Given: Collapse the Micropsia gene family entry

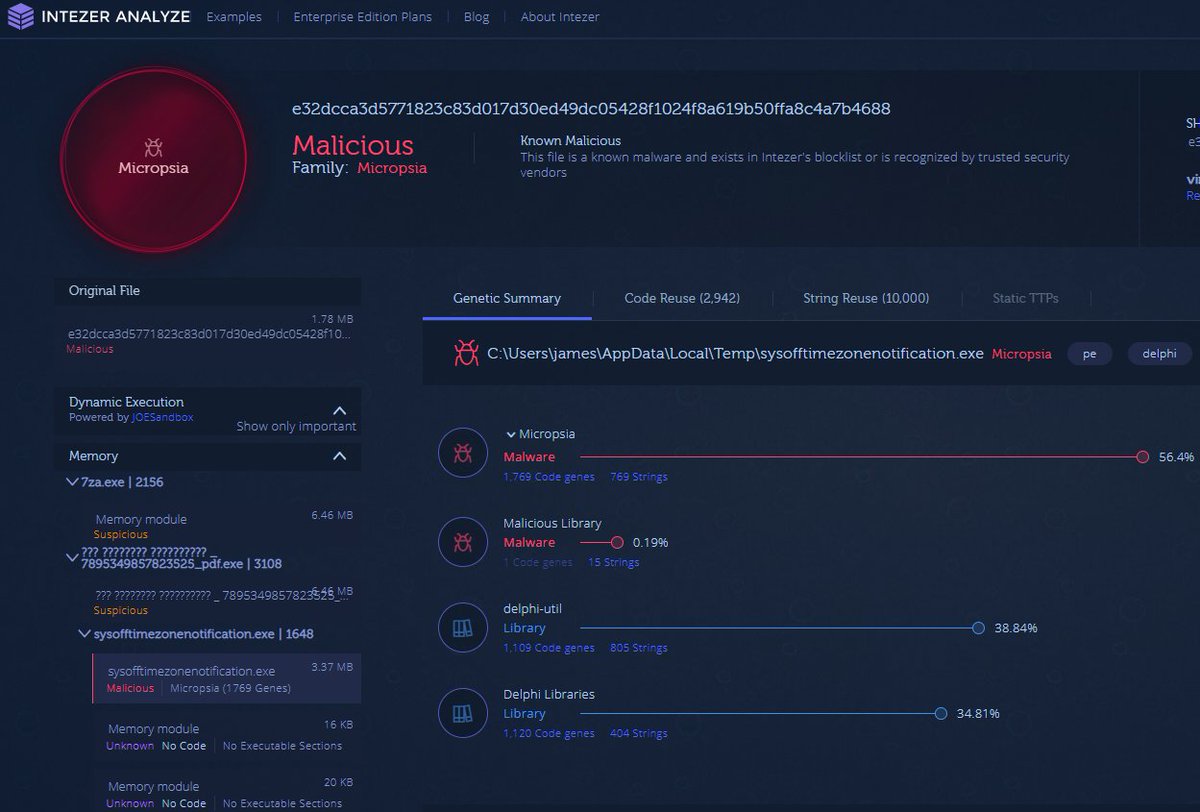Looking at the screenshot, I should point(510,435).
